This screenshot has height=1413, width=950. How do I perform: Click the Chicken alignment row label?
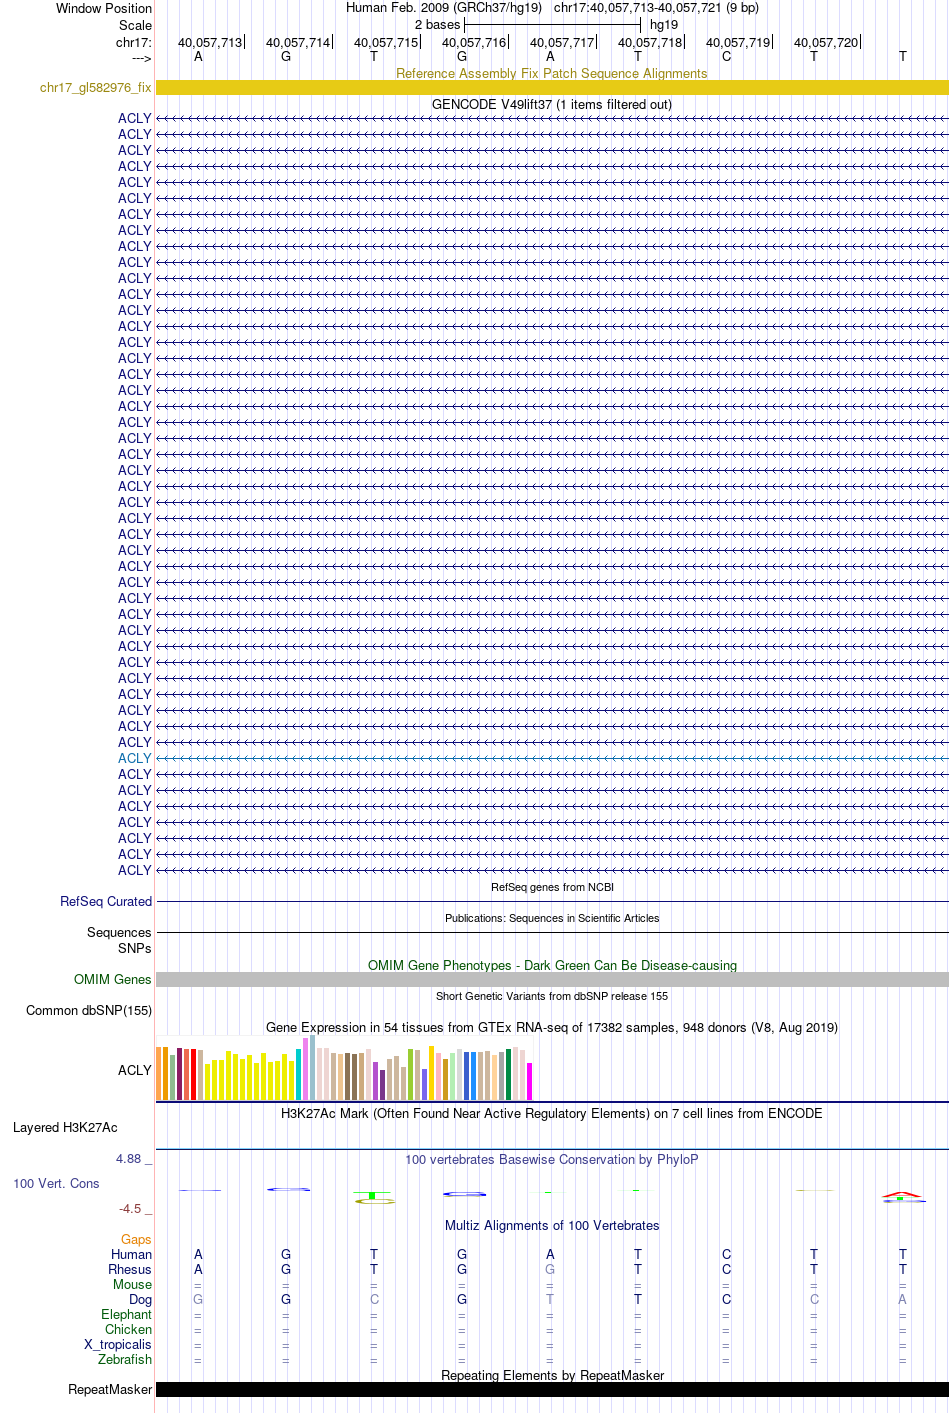click(128, 1329)
